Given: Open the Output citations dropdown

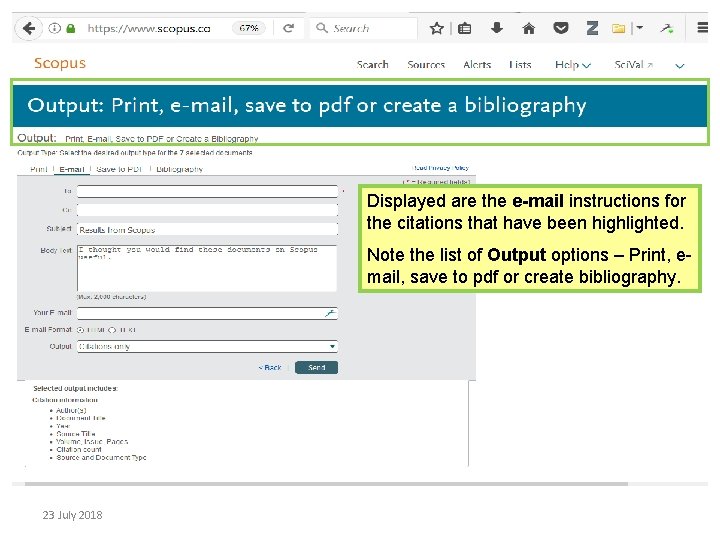Looking at the screenshot, I should pyautogui.click(x=208, y=346).
